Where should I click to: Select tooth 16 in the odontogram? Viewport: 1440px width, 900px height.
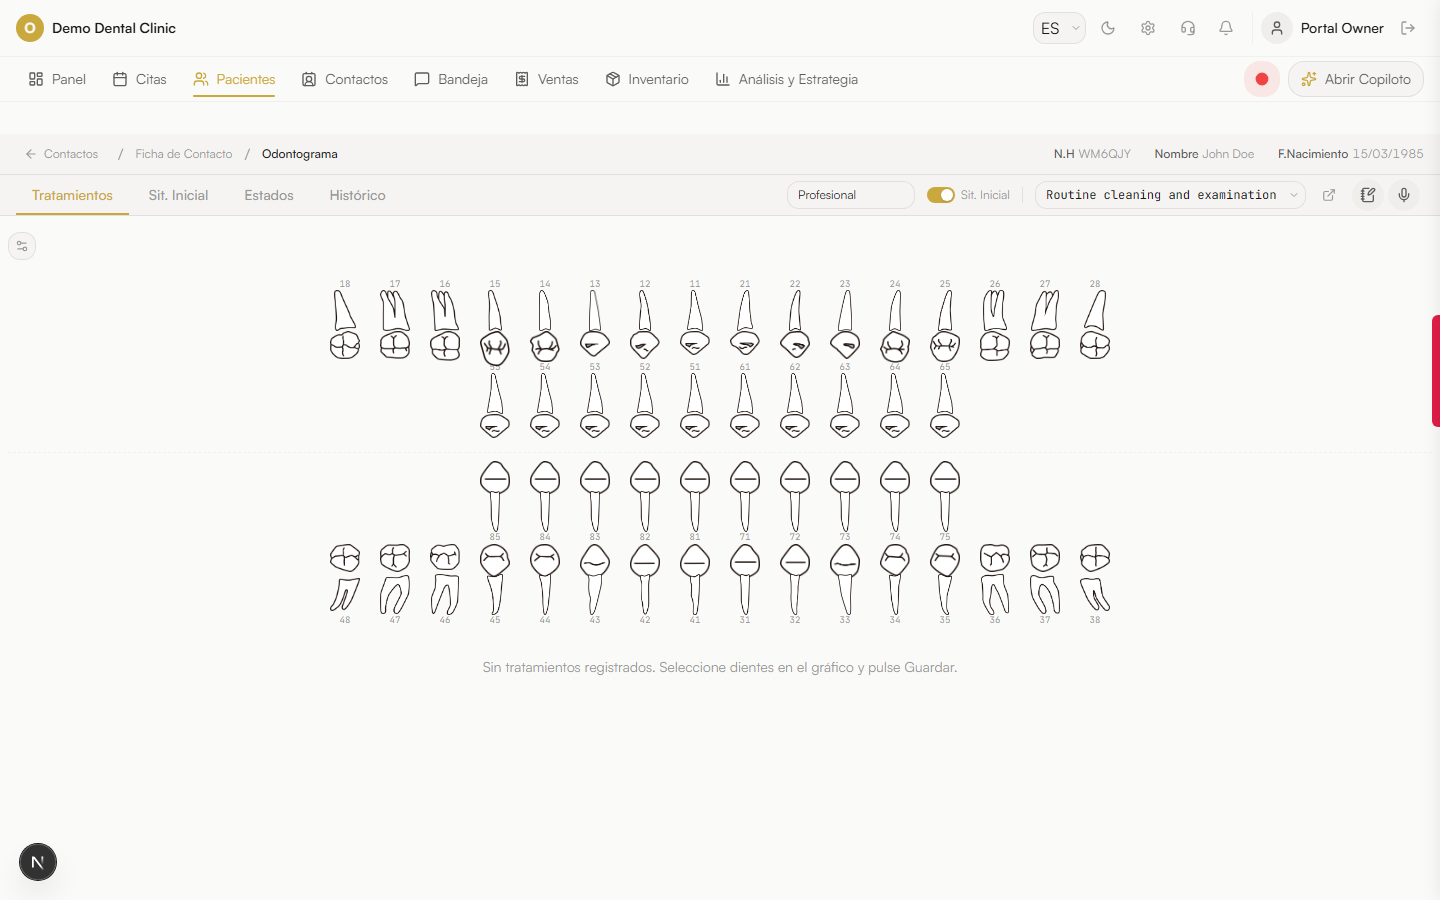445,323
